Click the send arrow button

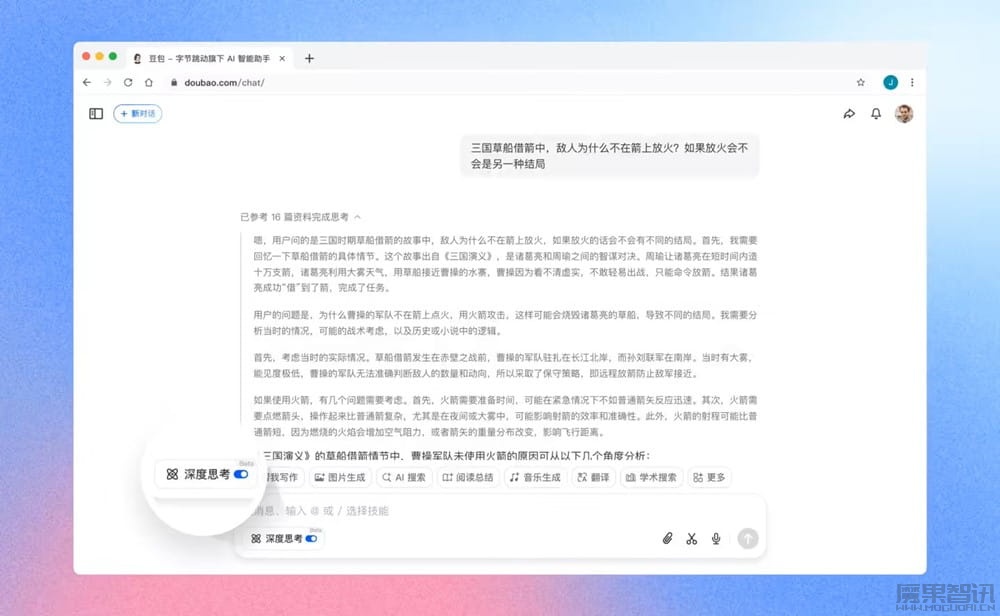748,539
